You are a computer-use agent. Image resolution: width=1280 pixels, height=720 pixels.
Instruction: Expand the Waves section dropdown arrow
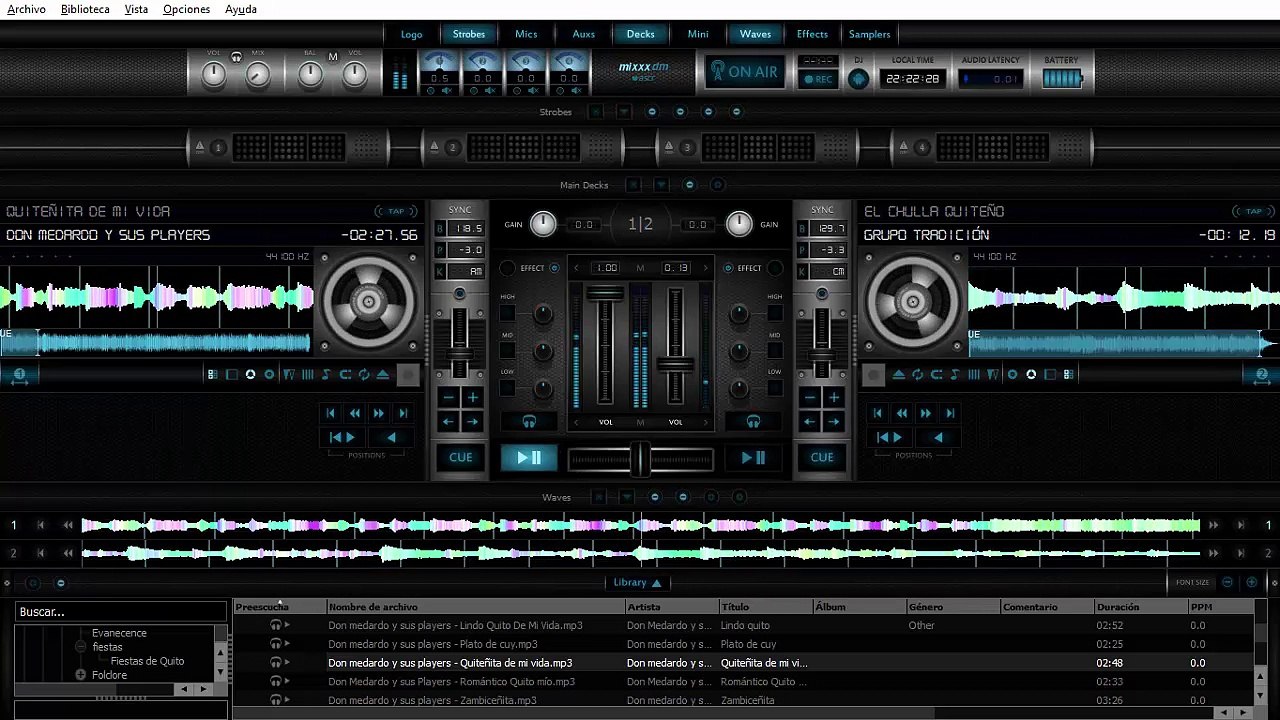point(626,497)
